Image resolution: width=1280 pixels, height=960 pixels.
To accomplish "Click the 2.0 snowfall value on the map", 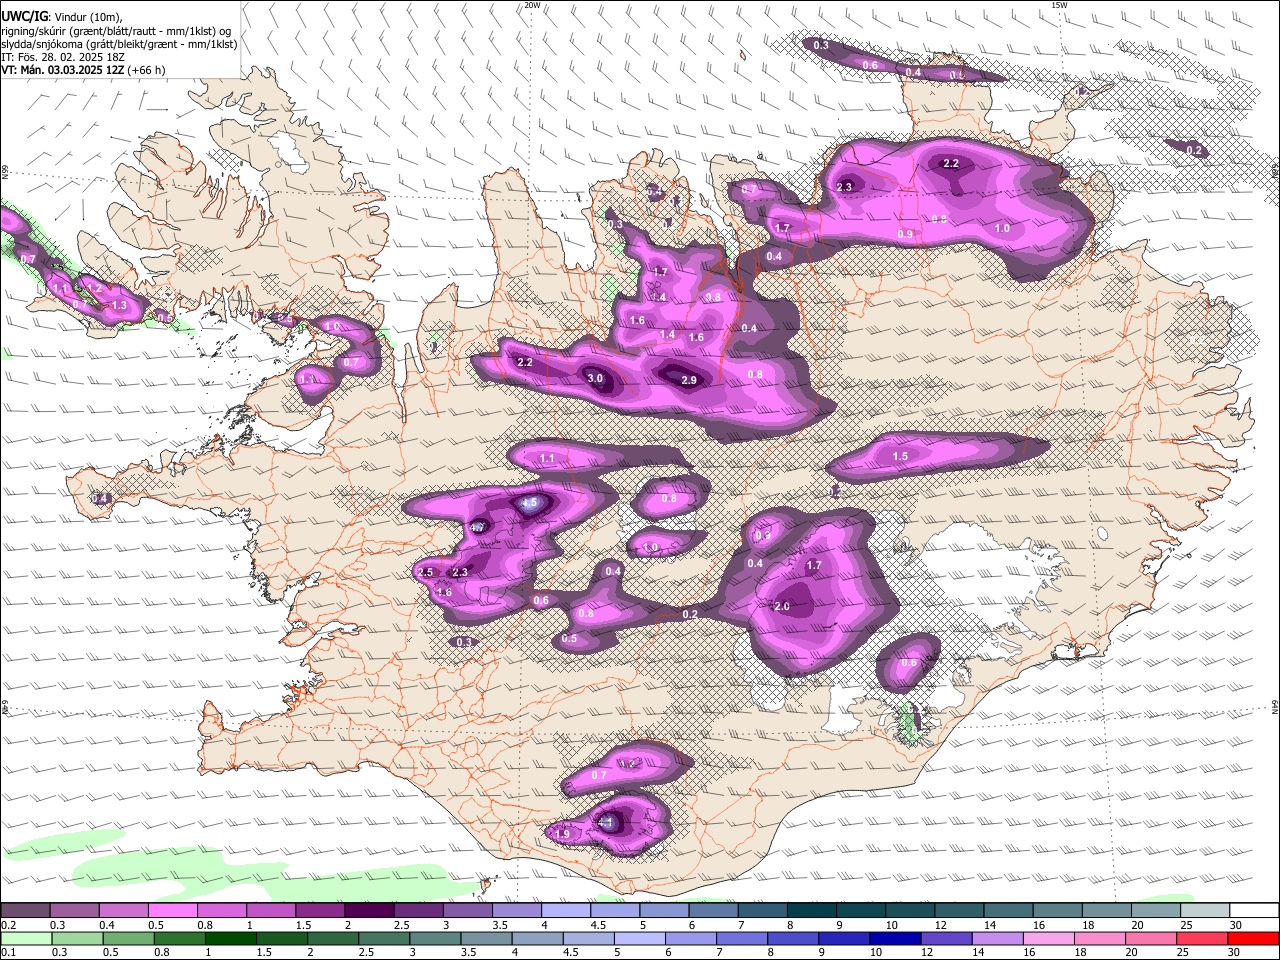I will [x=782, y=606].
